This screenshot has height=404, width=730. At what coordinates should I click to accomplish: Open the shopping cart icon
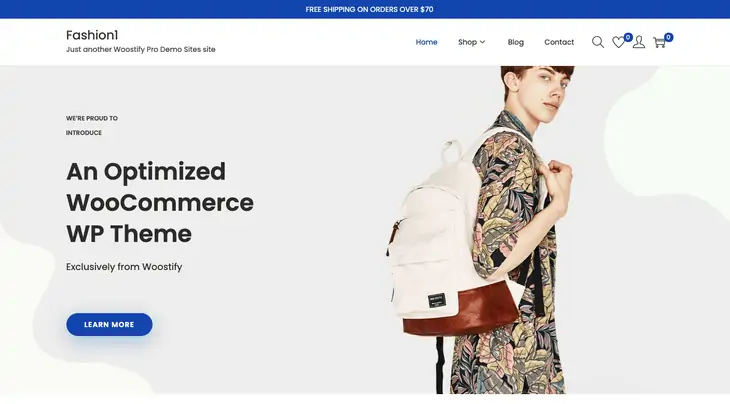click(659, 43)
